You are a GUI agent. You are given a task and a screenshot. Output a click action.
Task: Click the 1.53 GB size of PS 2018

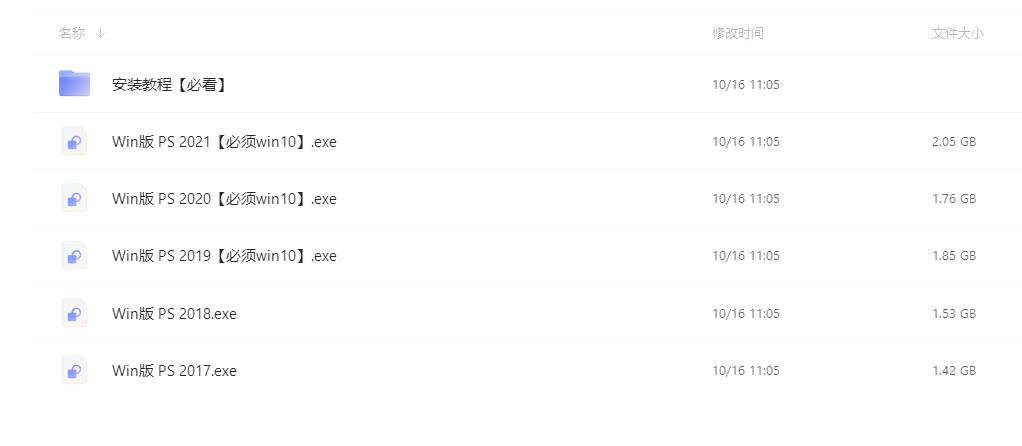click(954, 314)
